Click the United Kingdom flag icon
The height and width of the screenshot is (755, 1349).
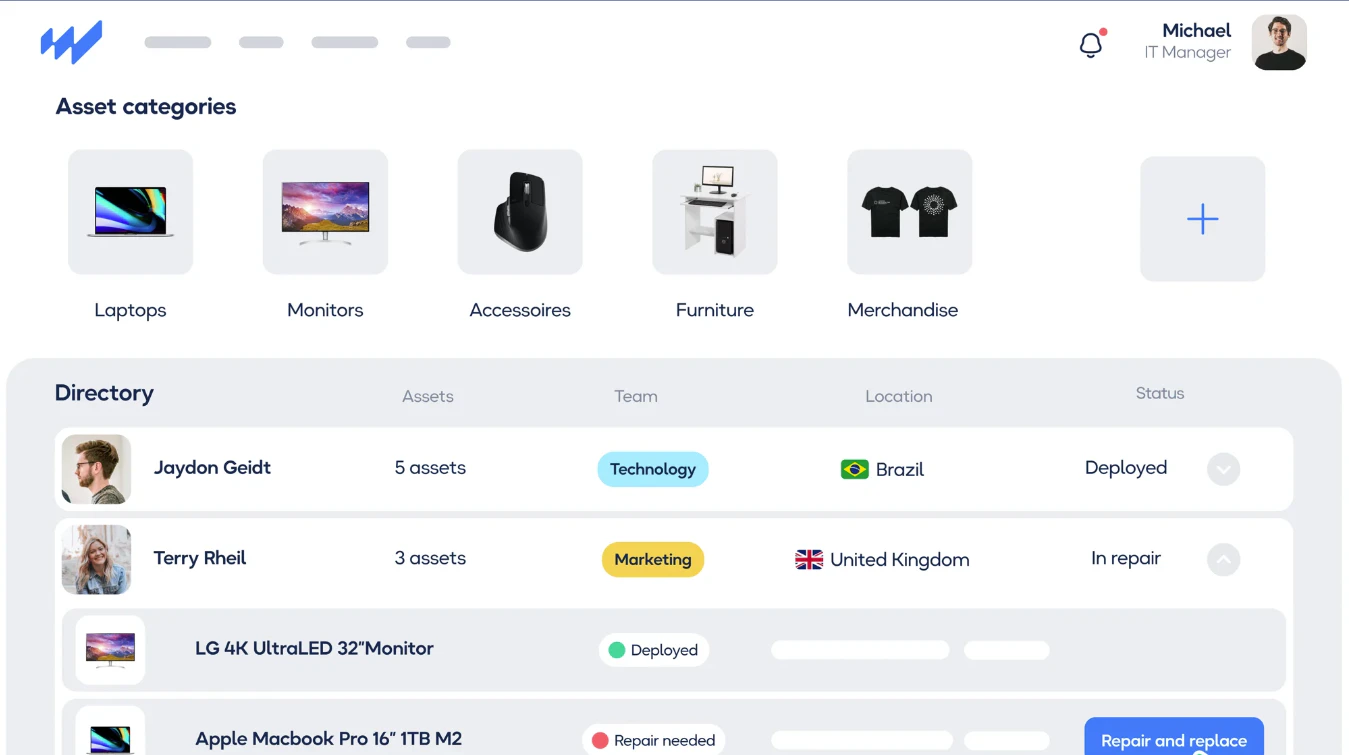pos(808,560)
